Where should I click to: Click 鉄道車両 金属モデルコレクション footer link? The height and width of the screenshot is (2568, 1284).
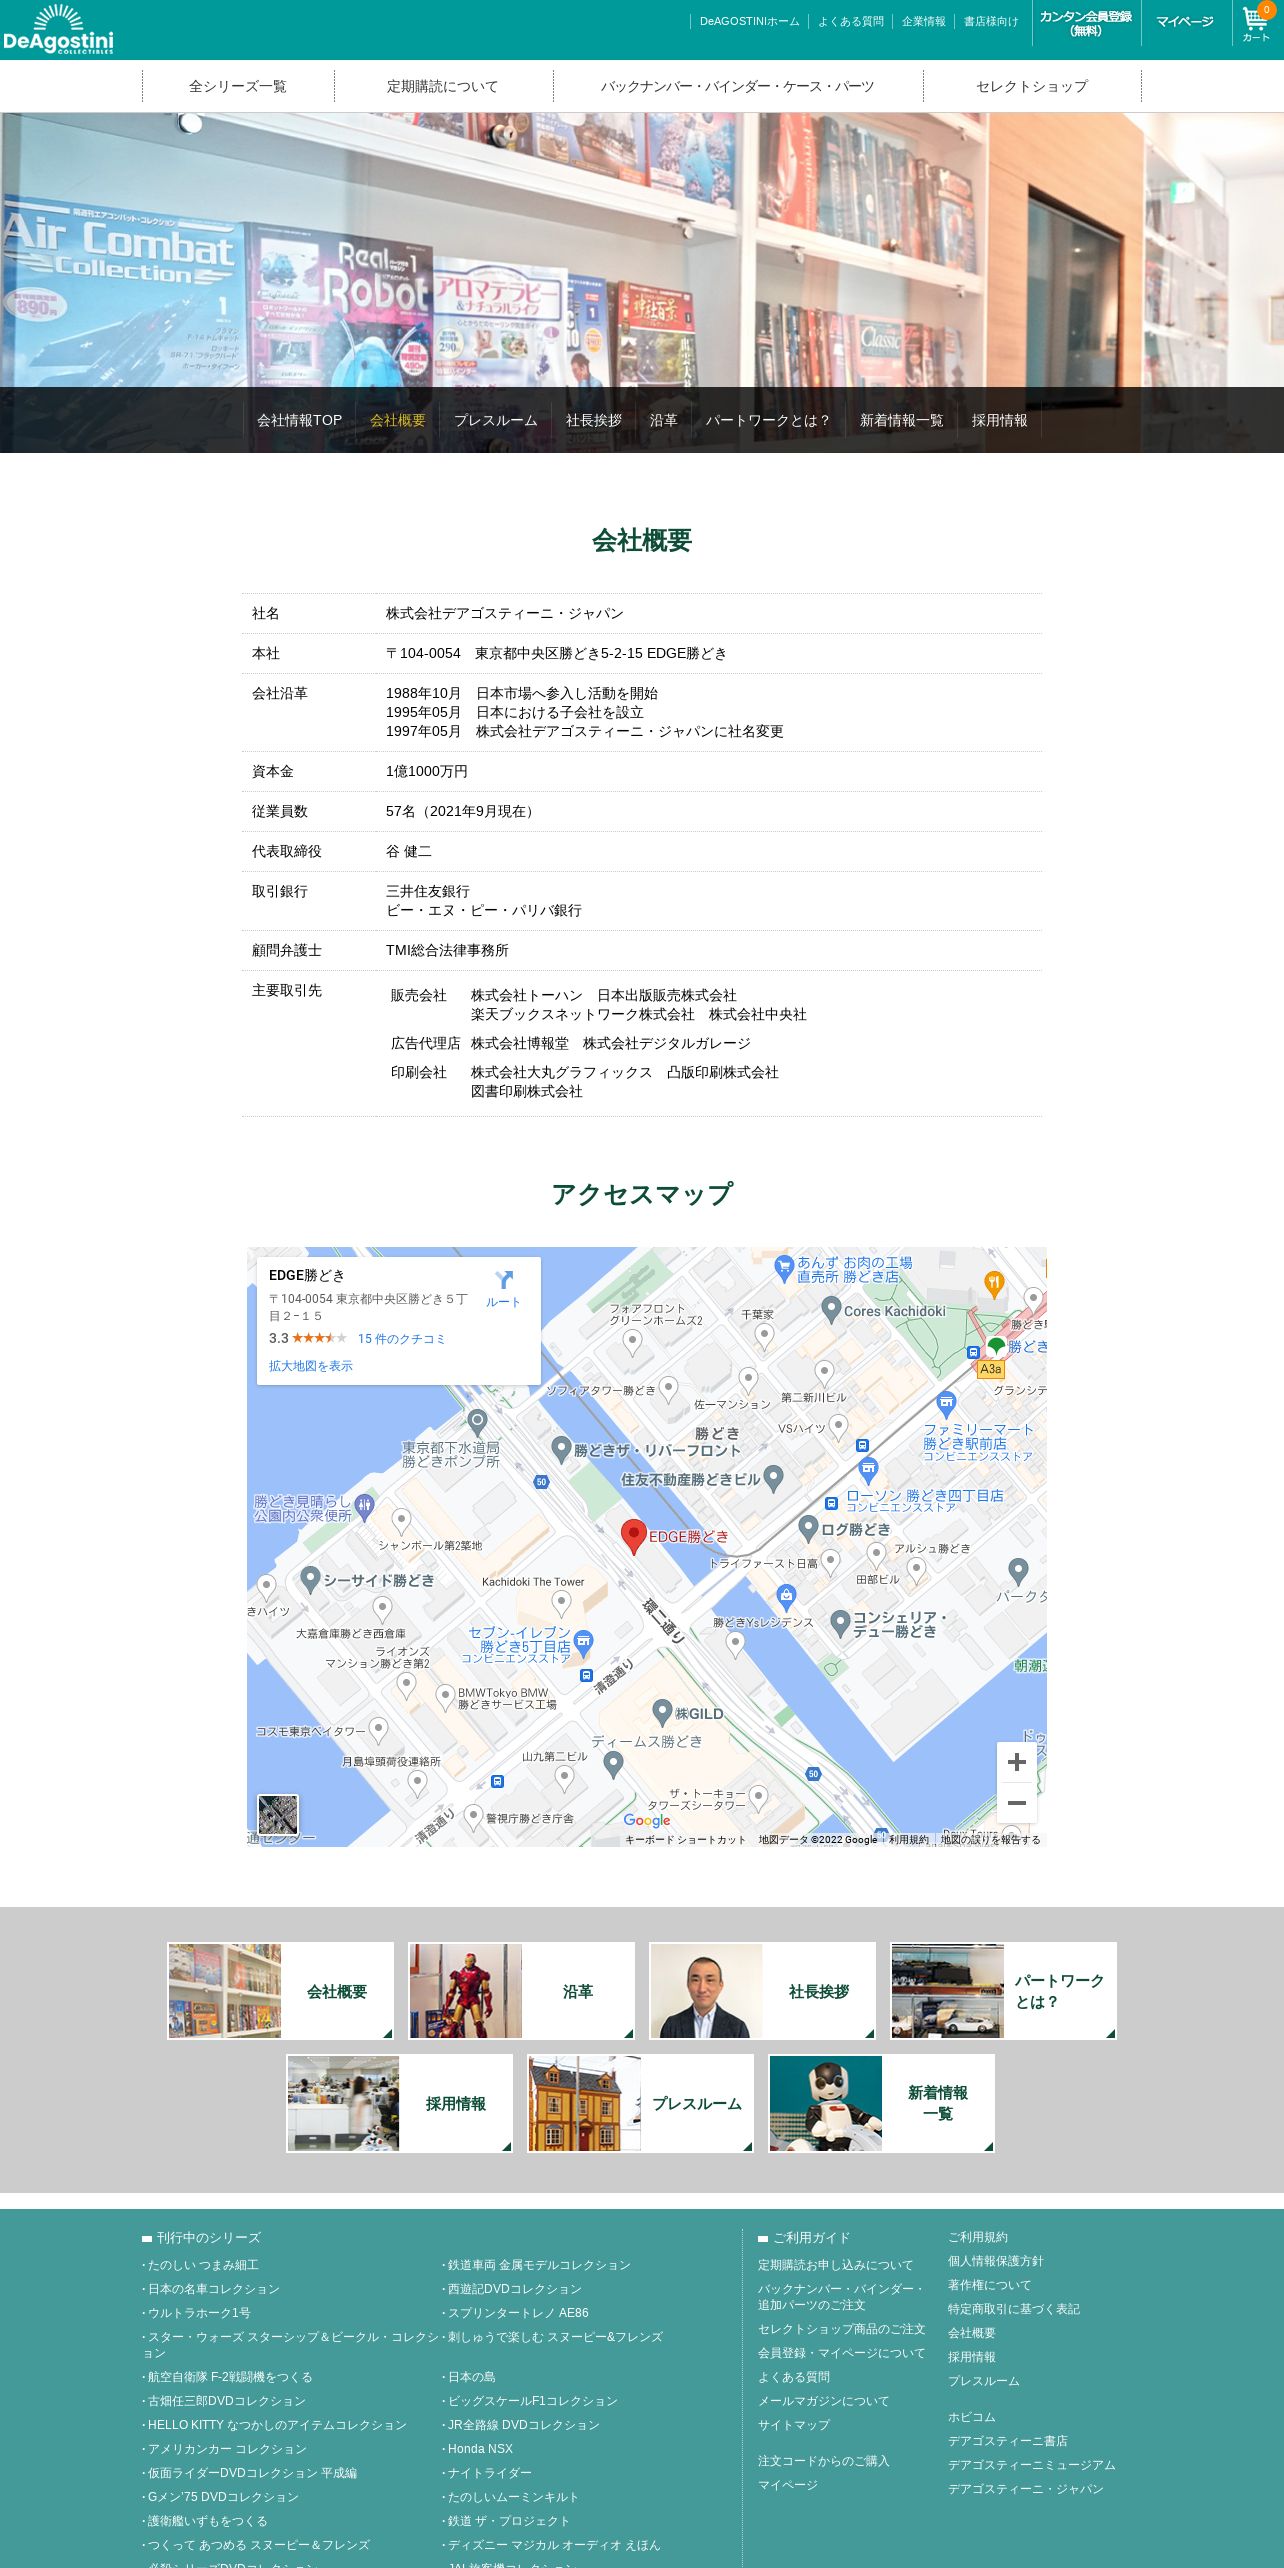tap(539, 2265)
